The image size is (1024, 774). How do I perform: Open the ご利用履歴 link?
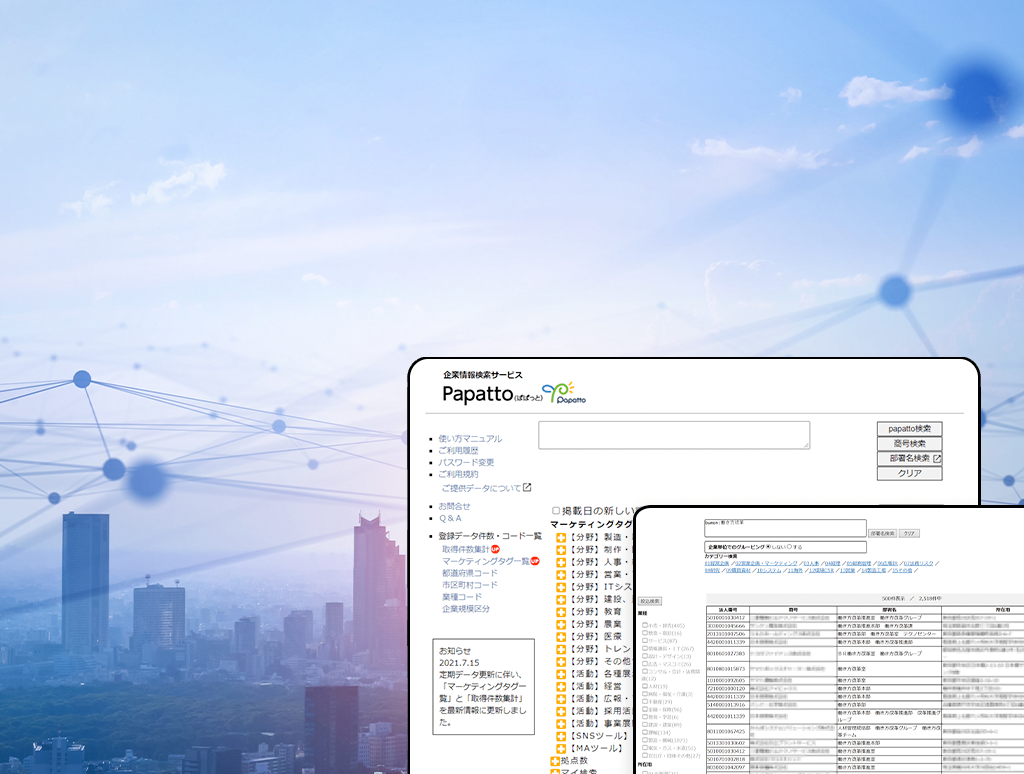(x=458, y=450)
